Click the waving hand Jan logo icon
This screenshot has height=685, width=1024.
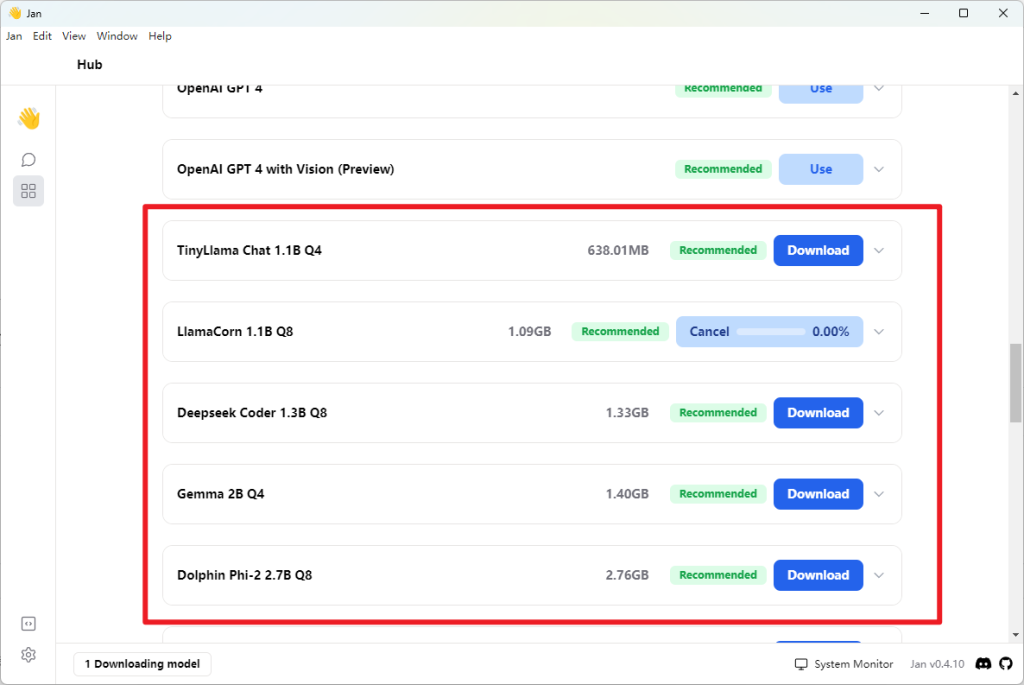pos(28,119)
